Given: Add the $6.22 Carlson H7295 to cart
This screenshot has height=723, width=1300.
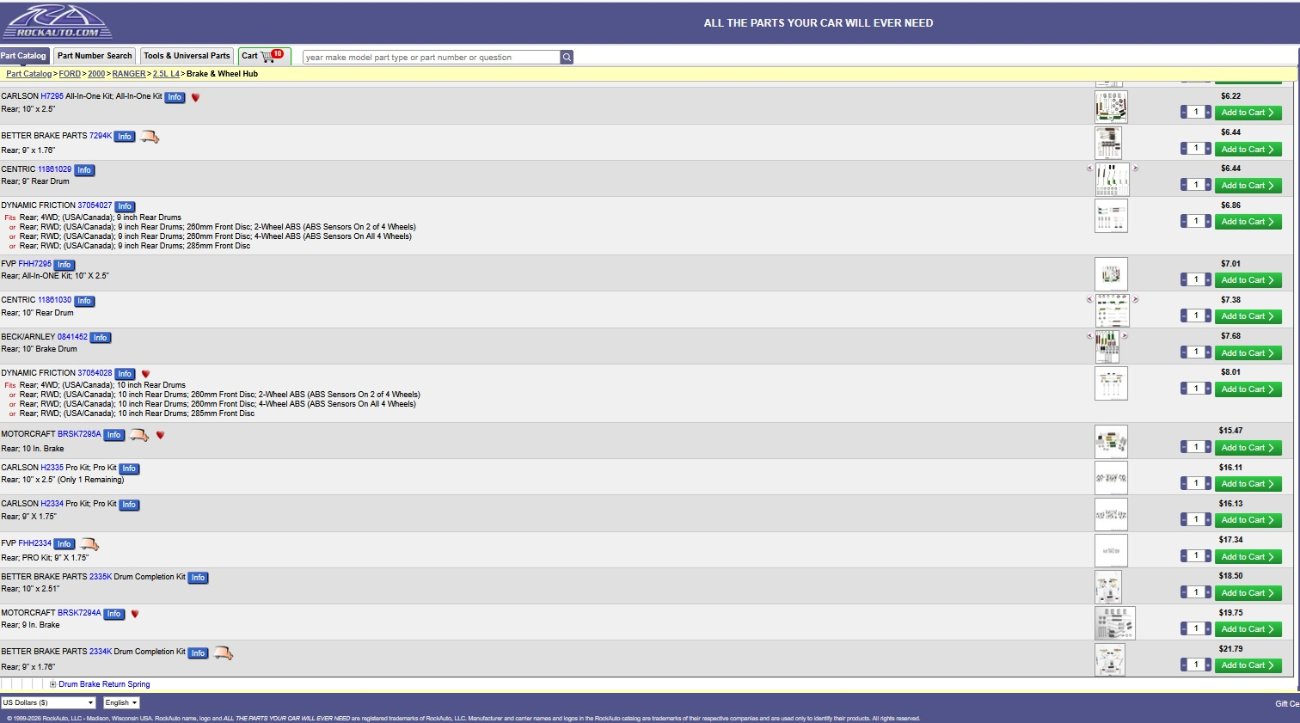Looking at the screenshot, I should coord(1248,113).
